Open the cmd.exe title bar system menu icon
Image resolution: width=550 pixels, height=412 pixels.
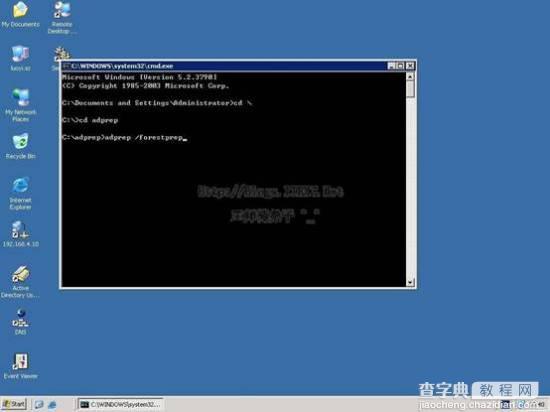point(66,66)
